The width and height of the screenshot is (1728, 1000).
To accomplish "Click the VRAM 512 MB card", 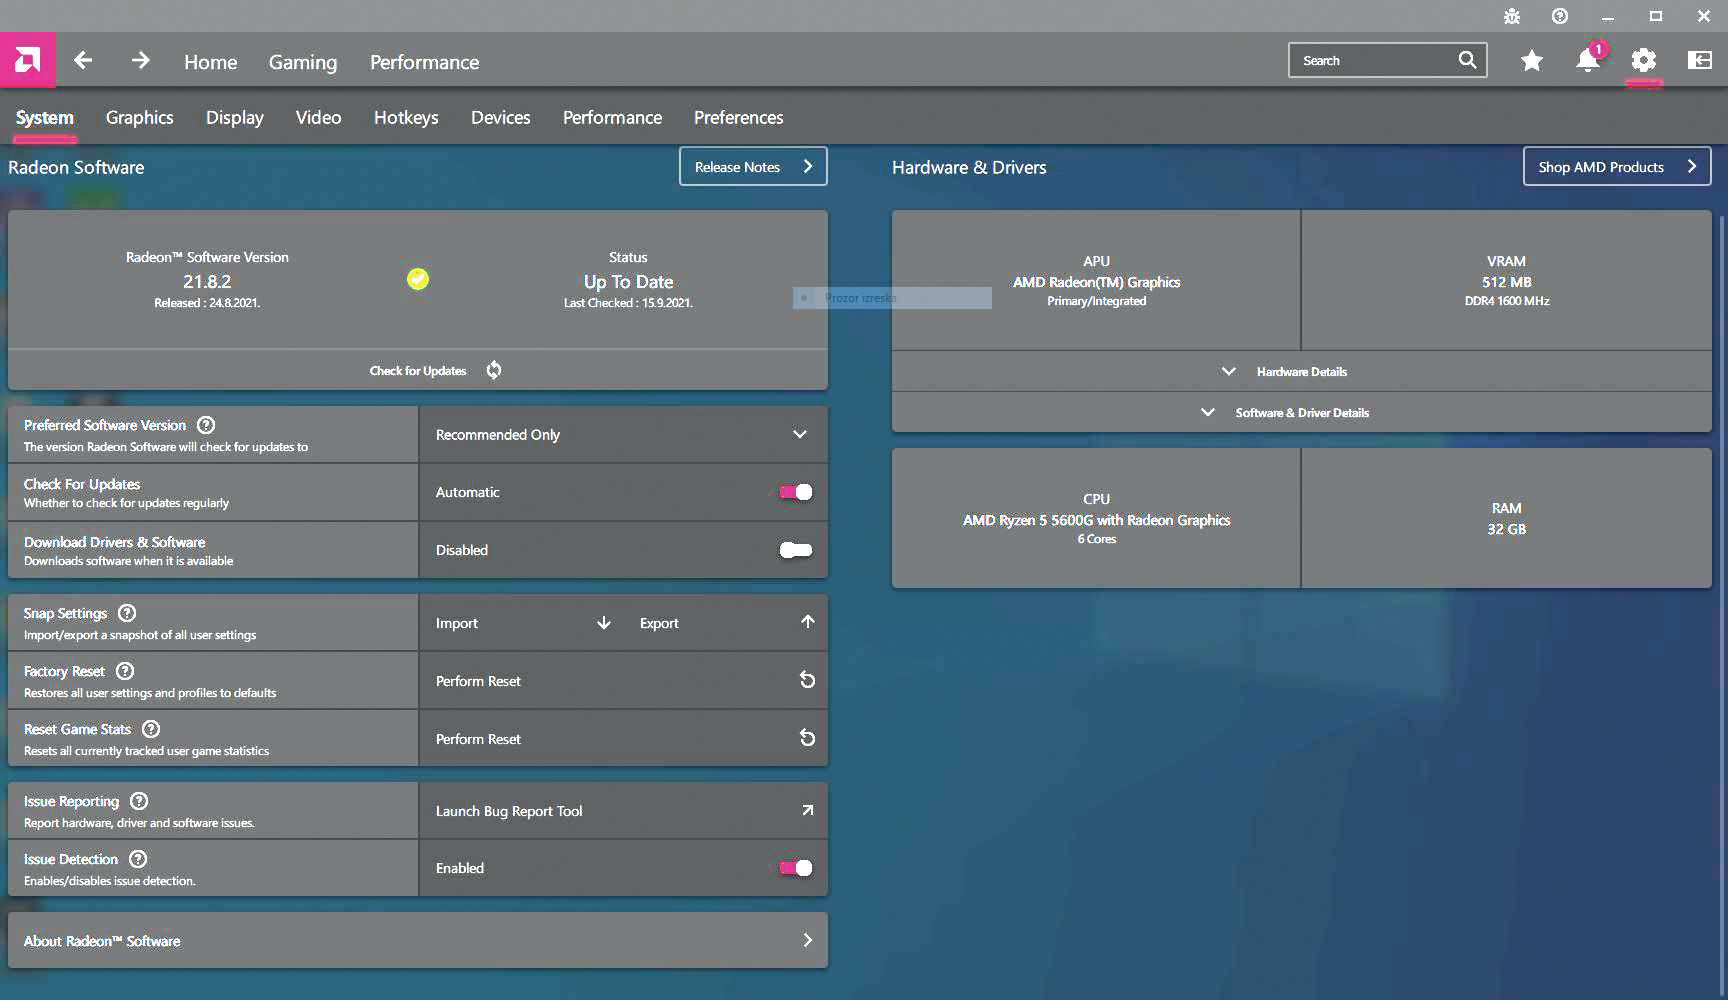I will coord(1506,280).
